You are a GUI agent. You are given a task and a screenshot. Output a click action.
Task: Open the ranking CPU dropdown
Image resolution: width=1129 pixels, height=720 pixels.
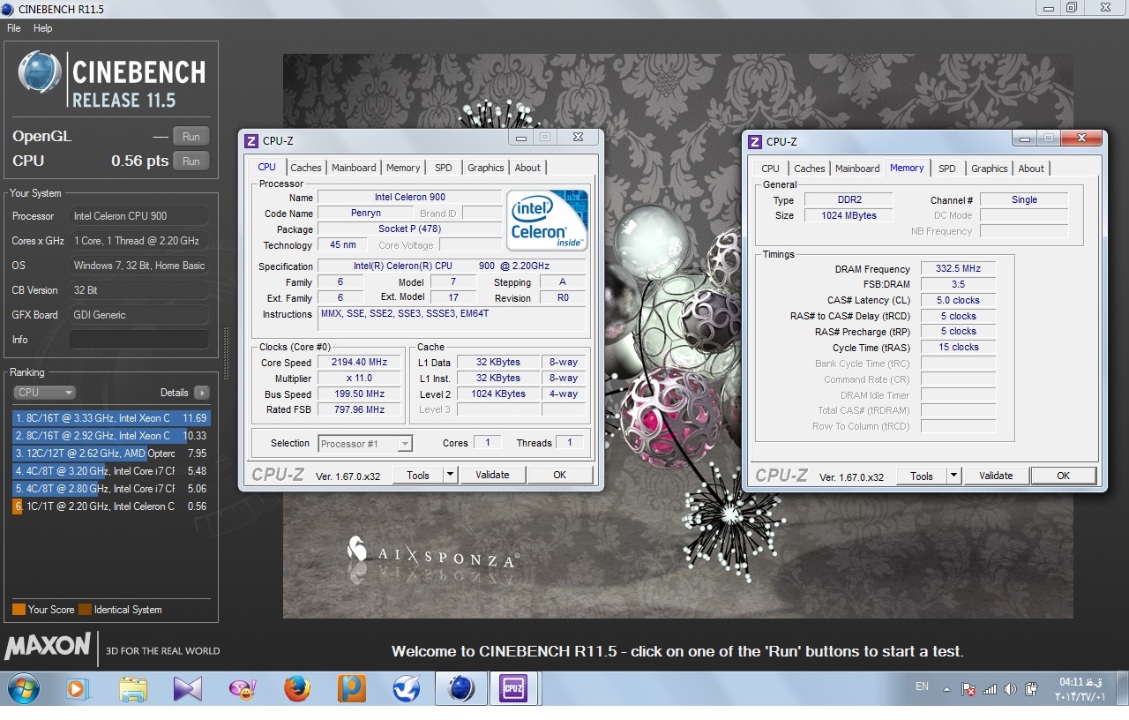click(44, 392)
